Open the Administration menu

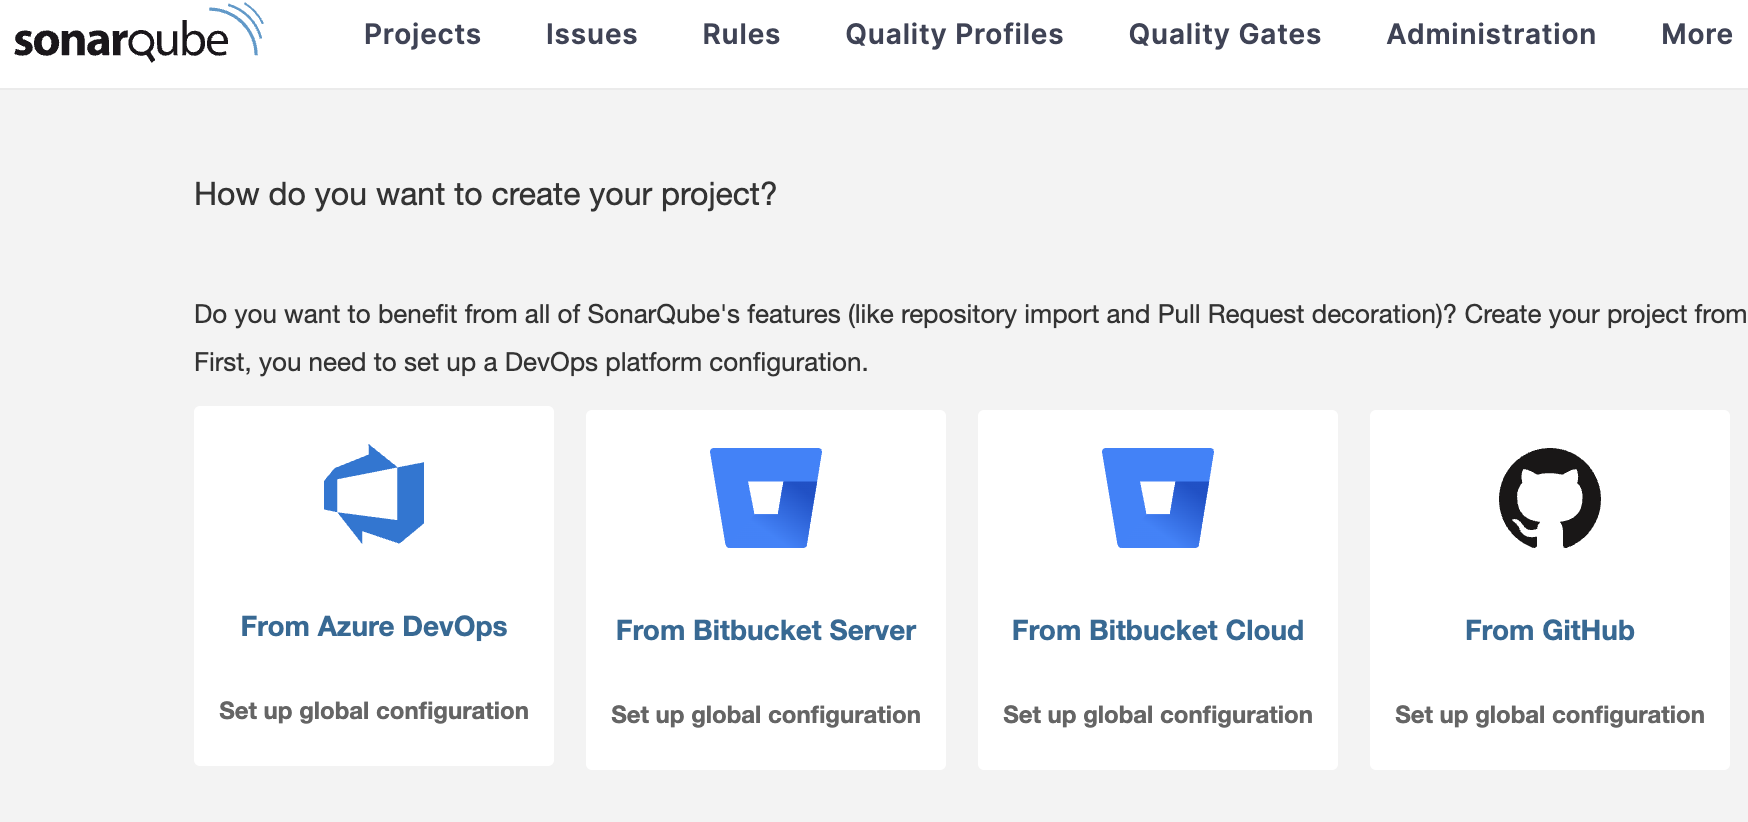click(x=1491, y=34)
